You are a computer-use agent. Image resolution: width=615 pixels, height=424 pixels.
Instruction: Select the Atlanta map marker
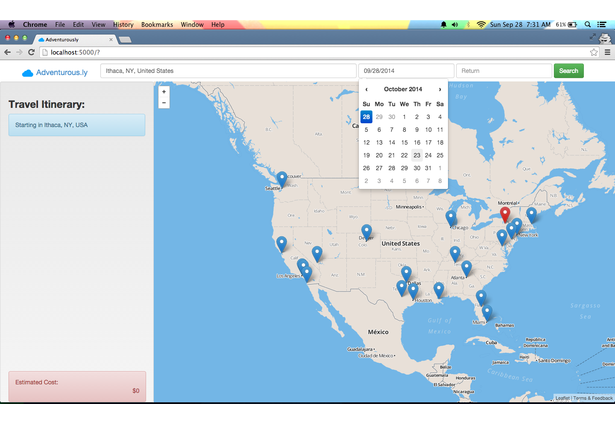tap(466, 269)
